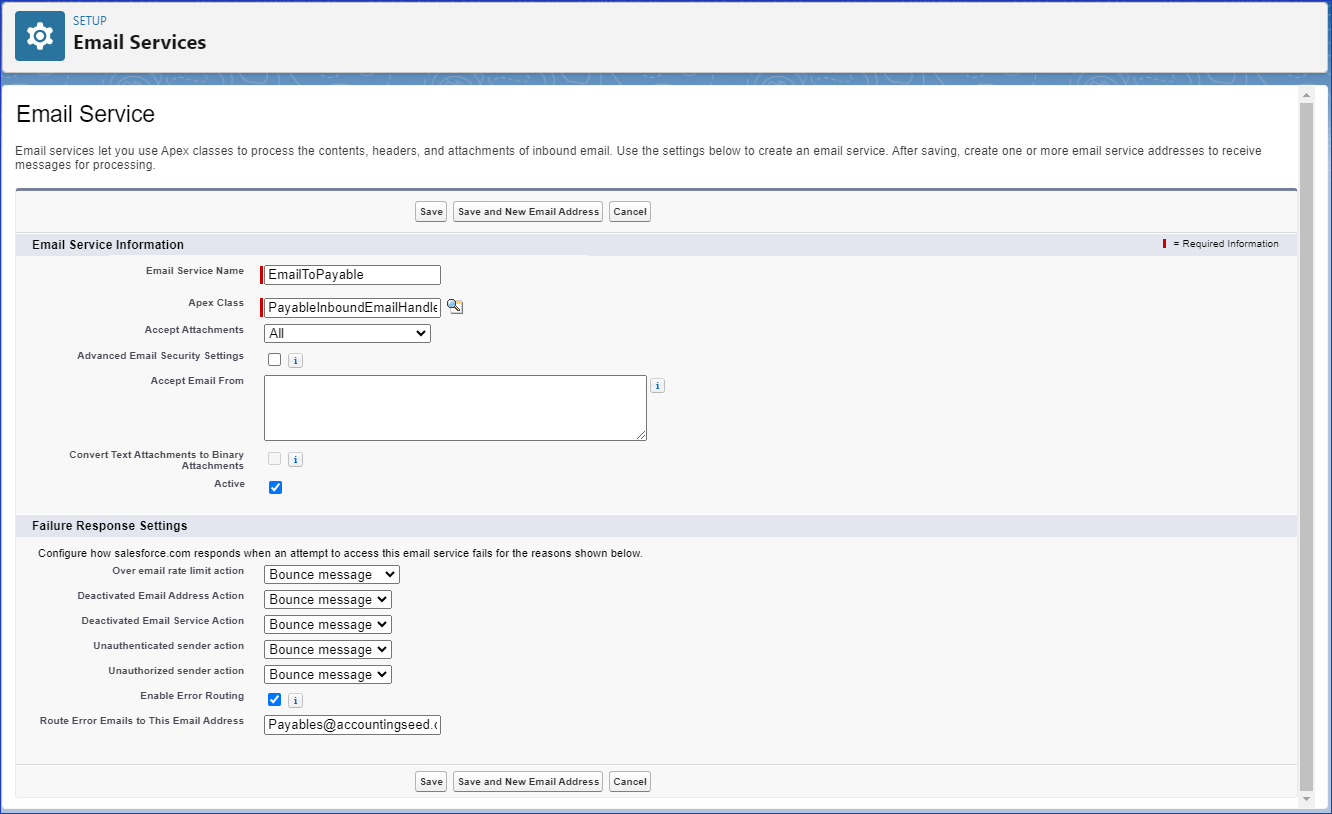
Task: Click info icon next to Accept Email From
Action: 657,386
